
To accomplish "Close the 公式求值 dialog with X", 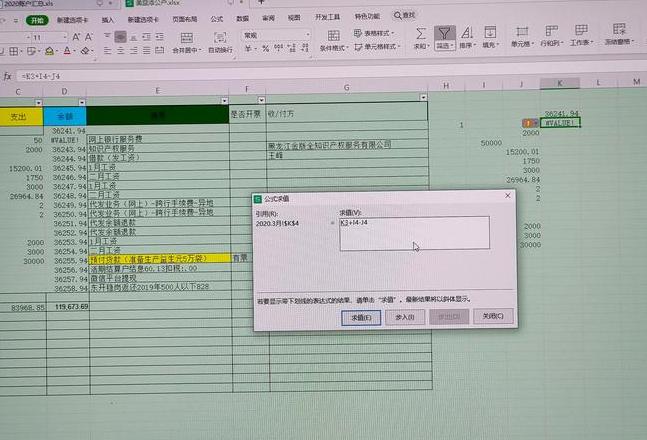I will (508, 196).
